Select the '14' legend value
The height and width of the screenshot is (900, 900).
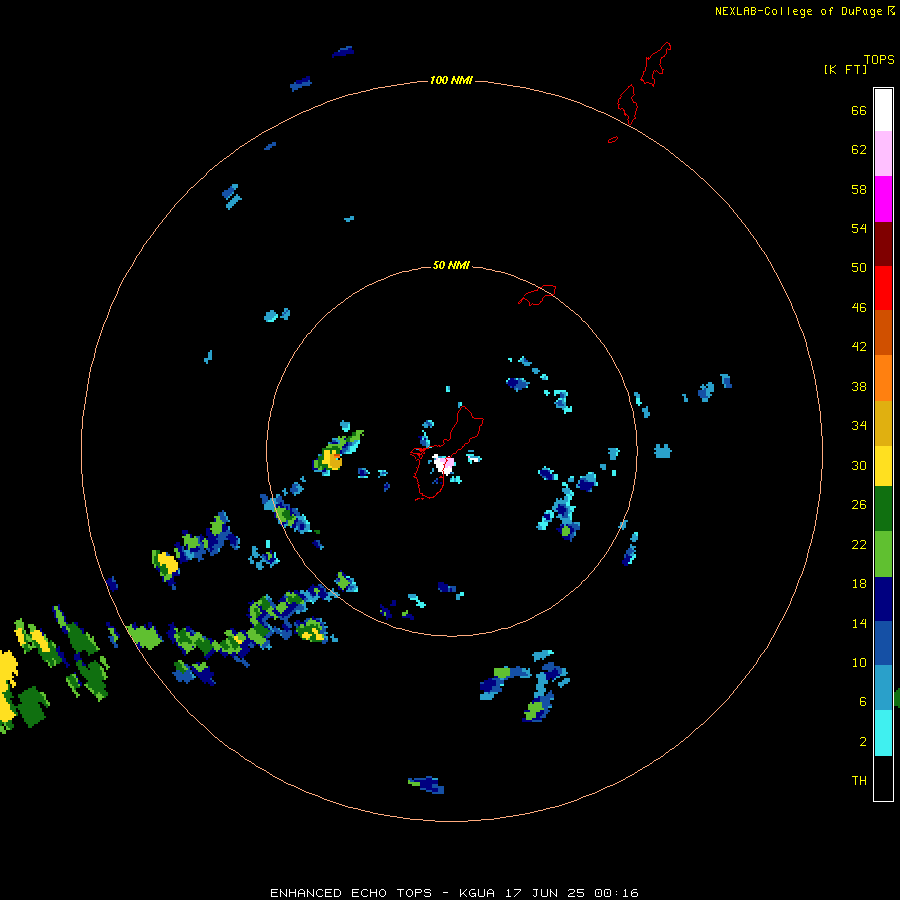tap(859, 623)
